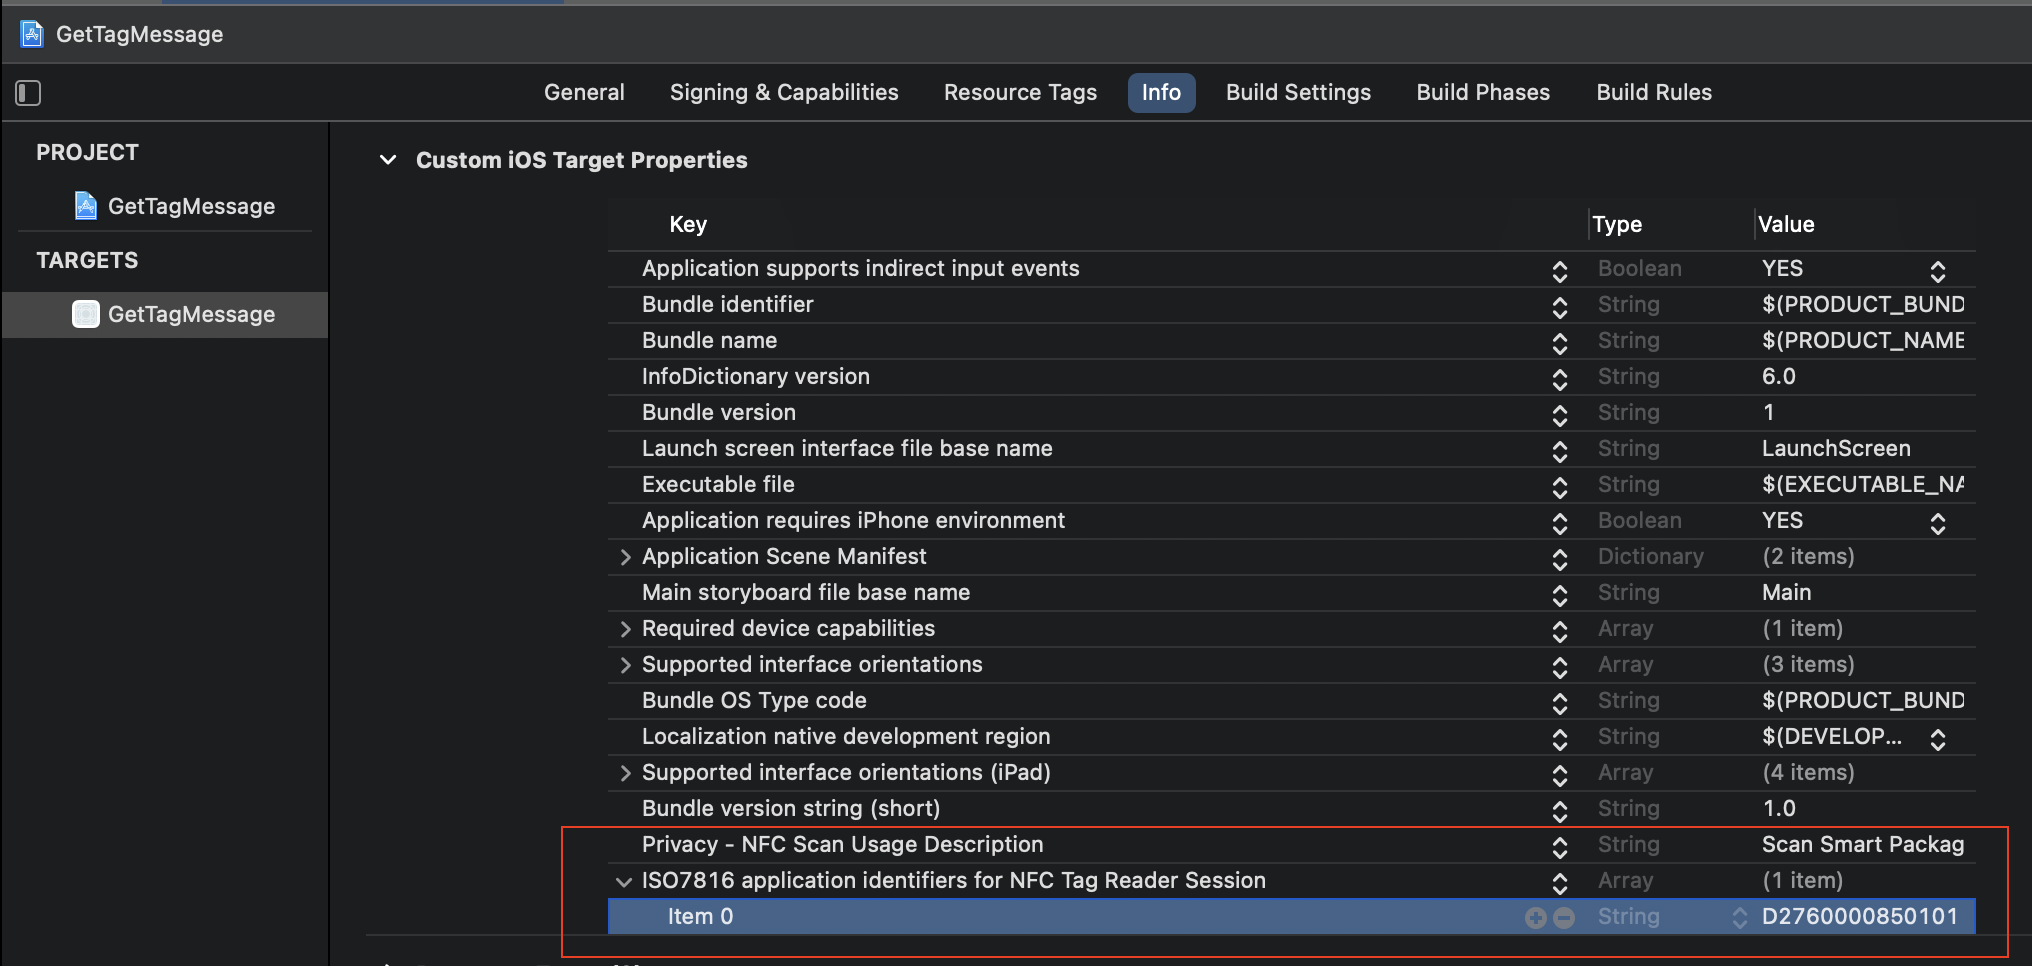Expand Supported interface orientations row

pyautogui.click(x=625, y=665)
